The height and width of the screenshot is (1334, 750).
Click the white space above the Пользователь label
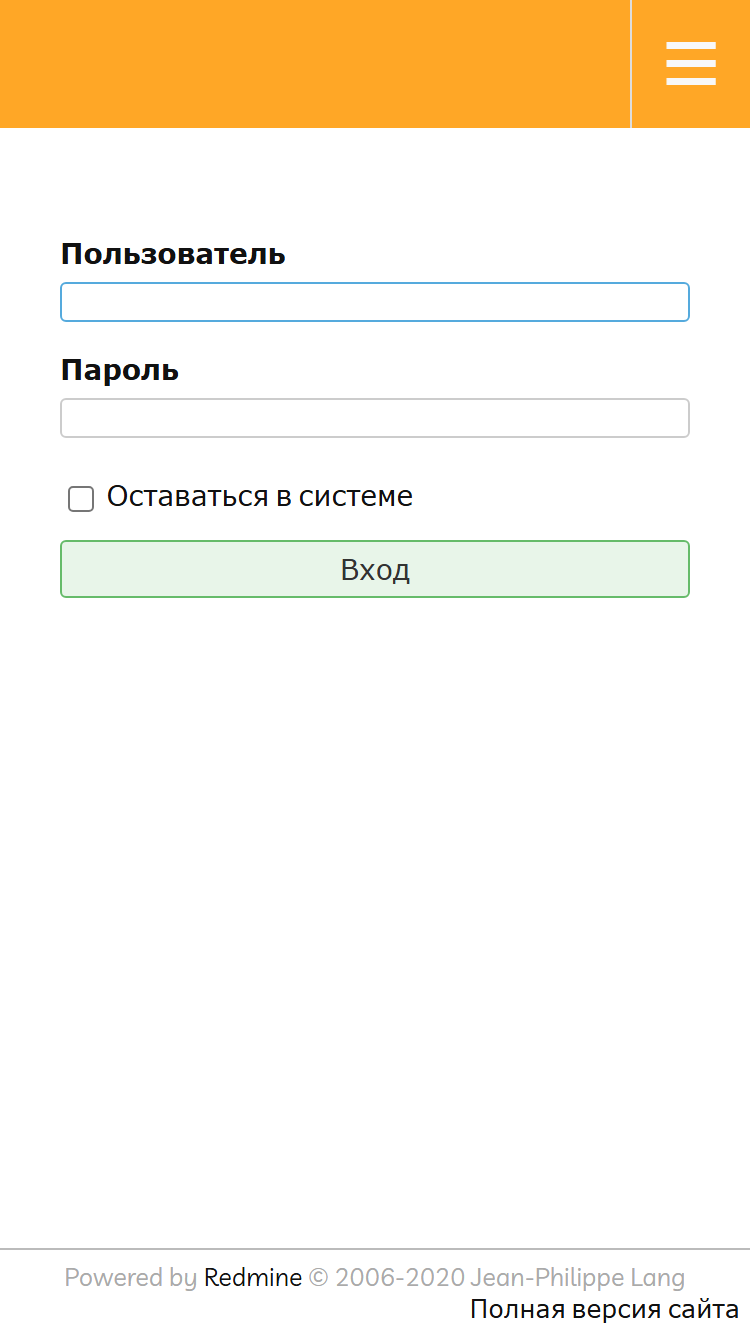(375, 183)
